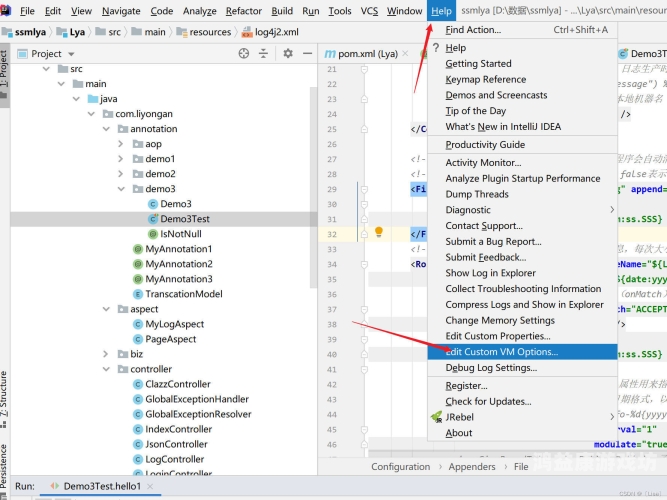Screen dimensions: 667x500
Task: Open the Refactor menu
Action: click(243, 11)
